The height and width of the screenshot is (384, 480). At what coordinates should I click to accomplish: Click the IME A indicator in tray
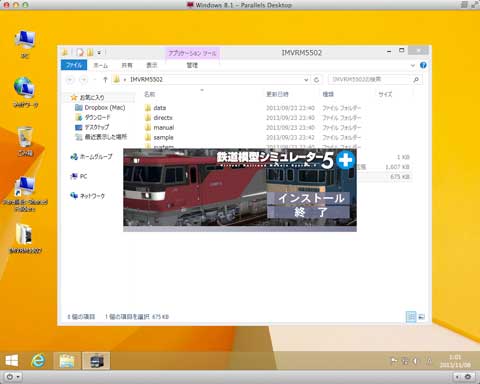429,361
